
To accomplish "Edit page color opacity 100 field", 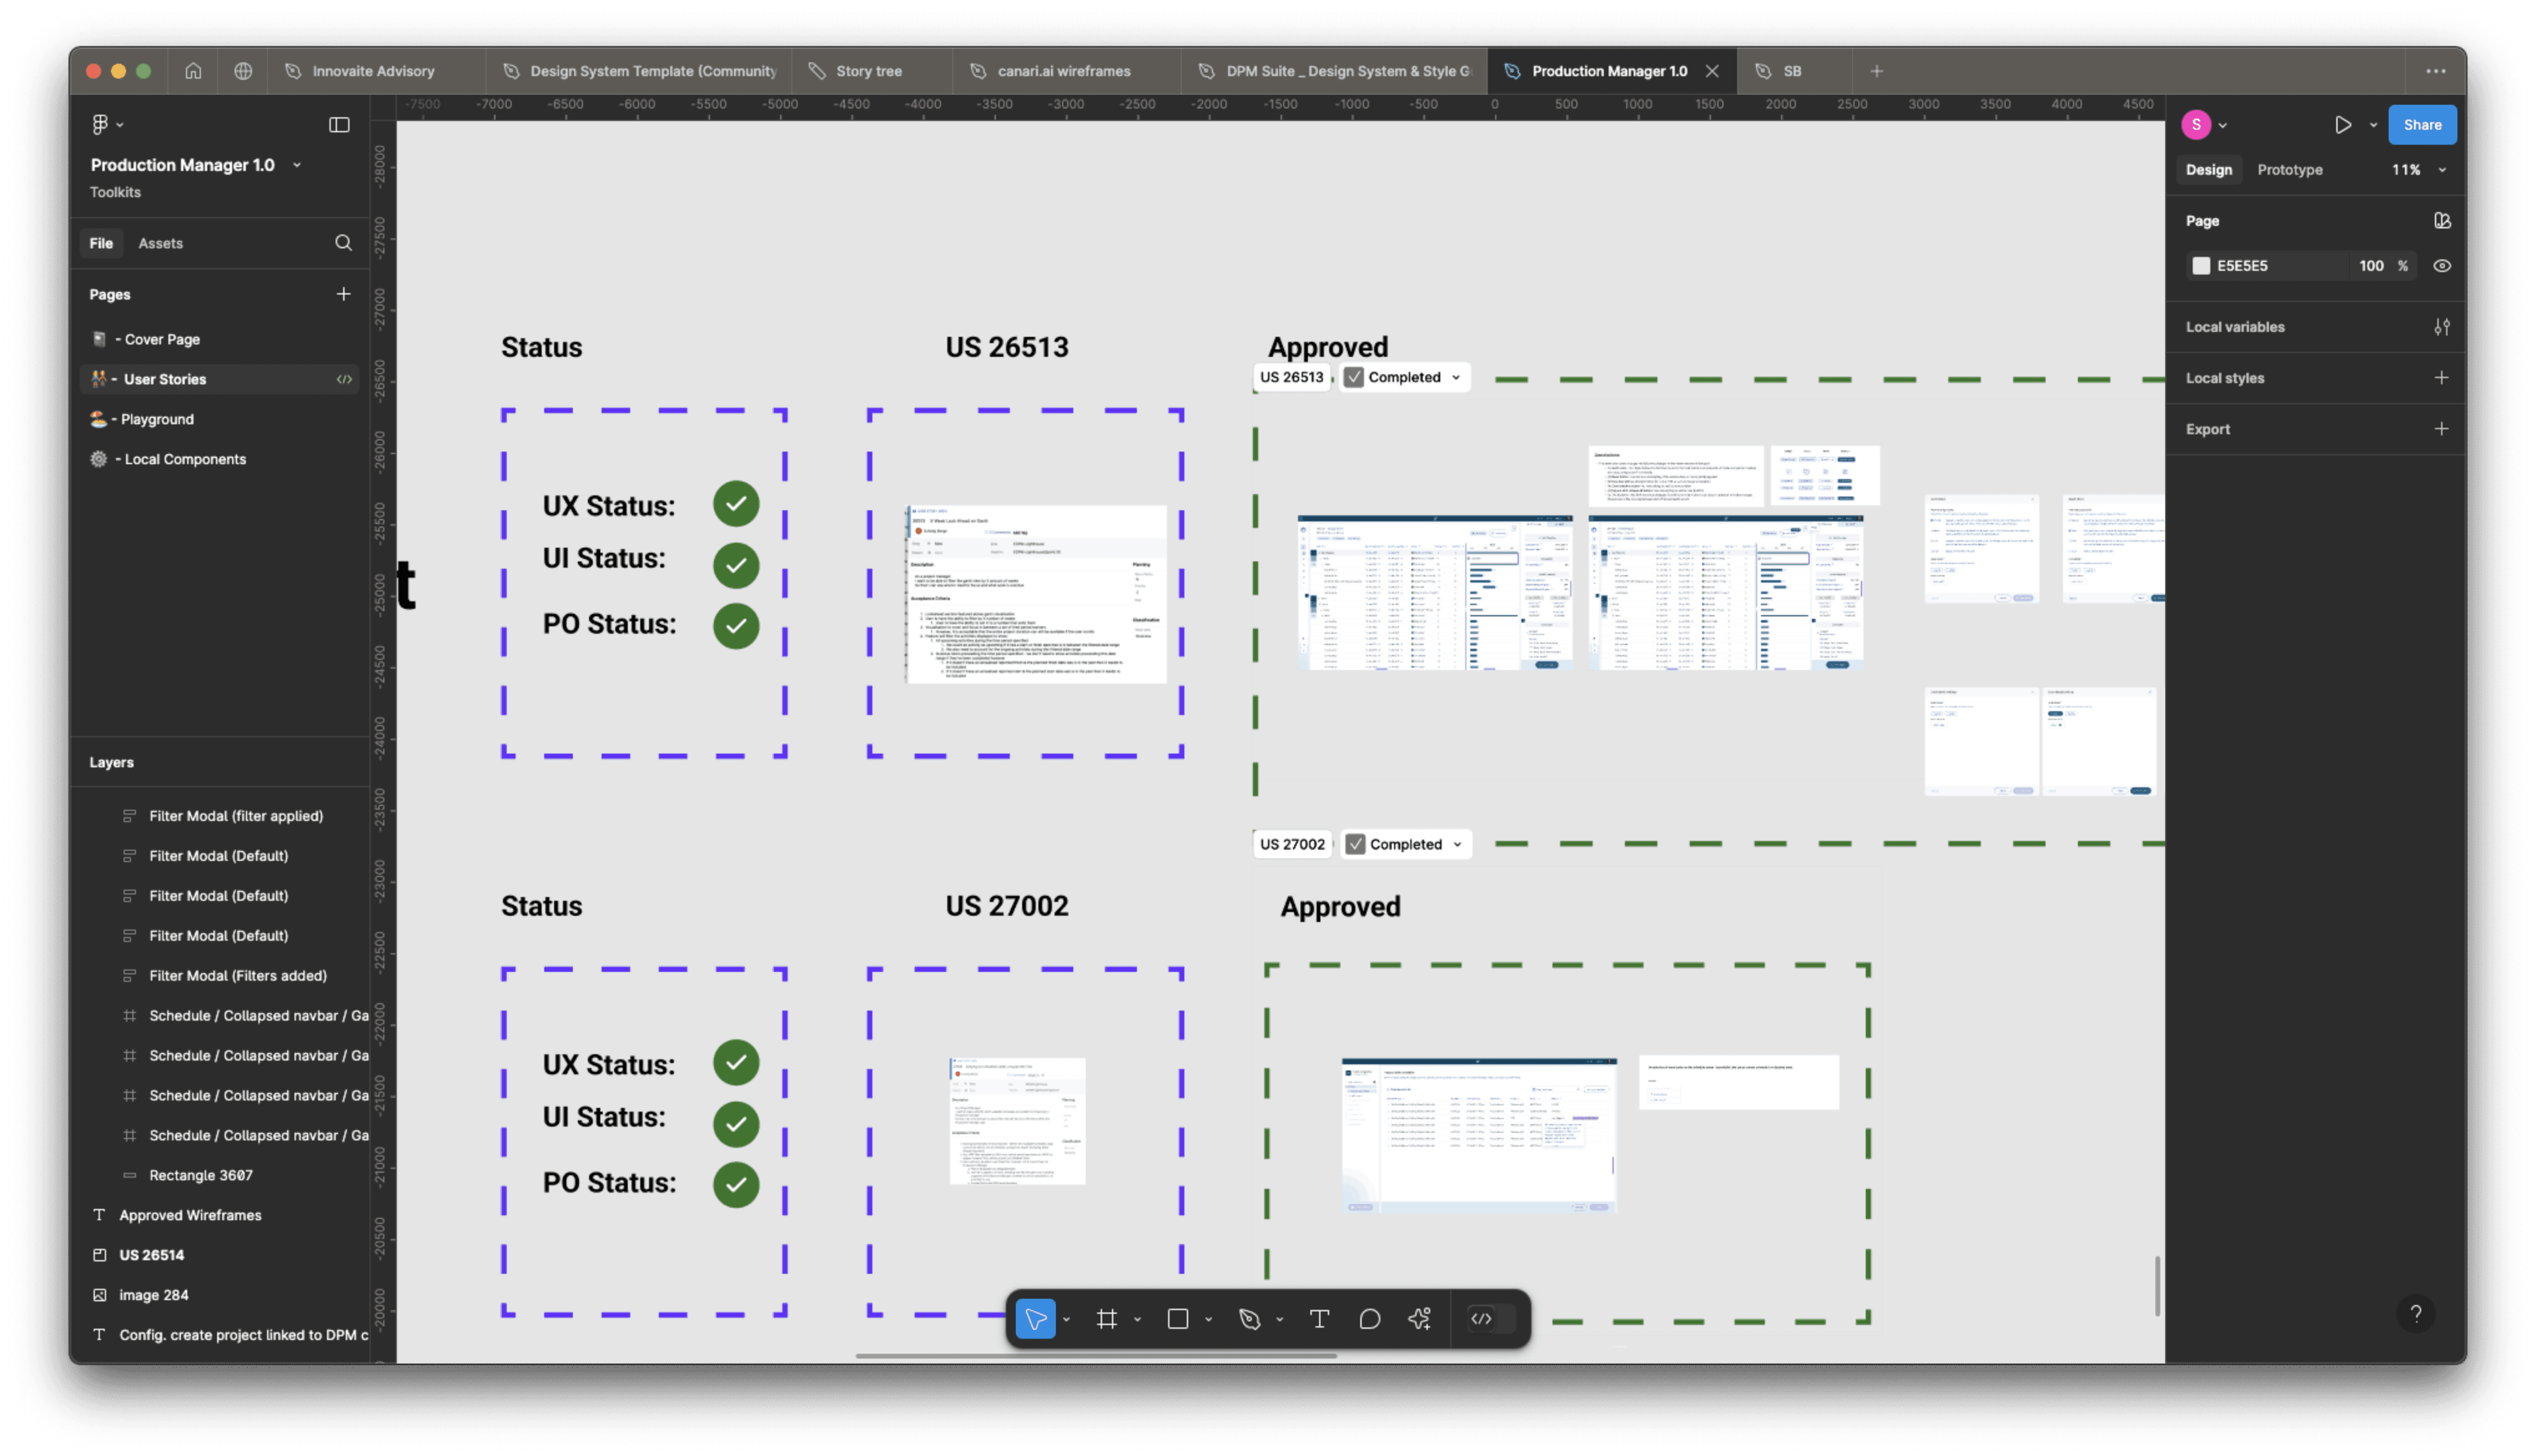I will 2371,266.
